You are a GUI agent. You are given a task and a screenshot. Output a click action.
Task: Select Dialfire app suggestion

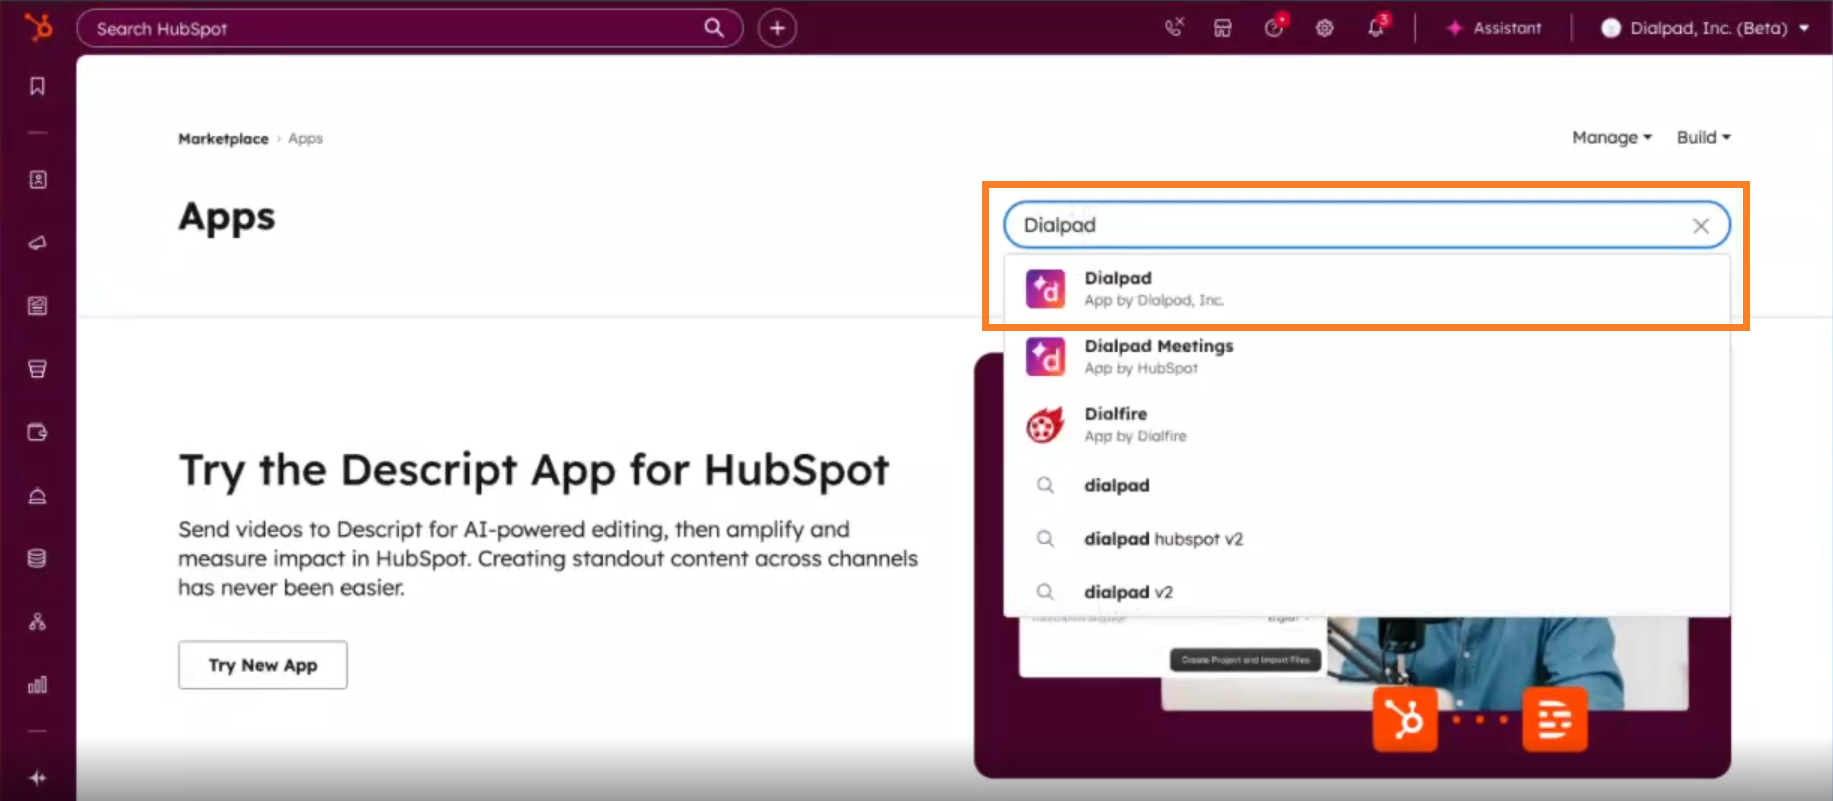(x=1367, y=424)
